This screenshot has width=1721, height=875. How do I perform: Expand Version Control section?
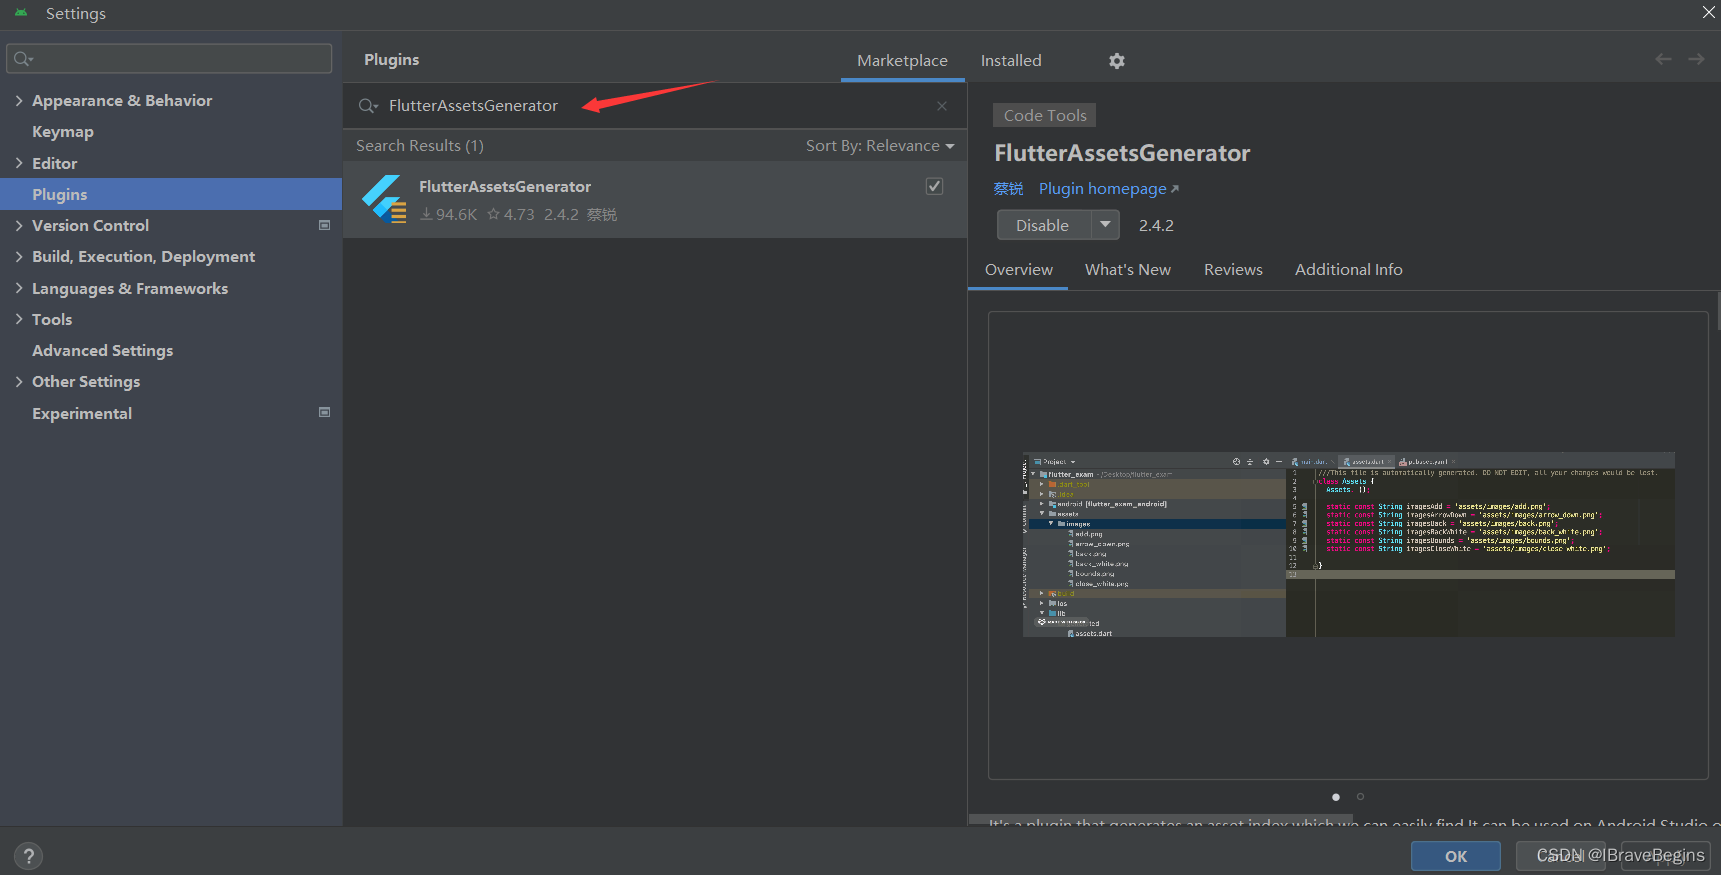tap(19, 225)
